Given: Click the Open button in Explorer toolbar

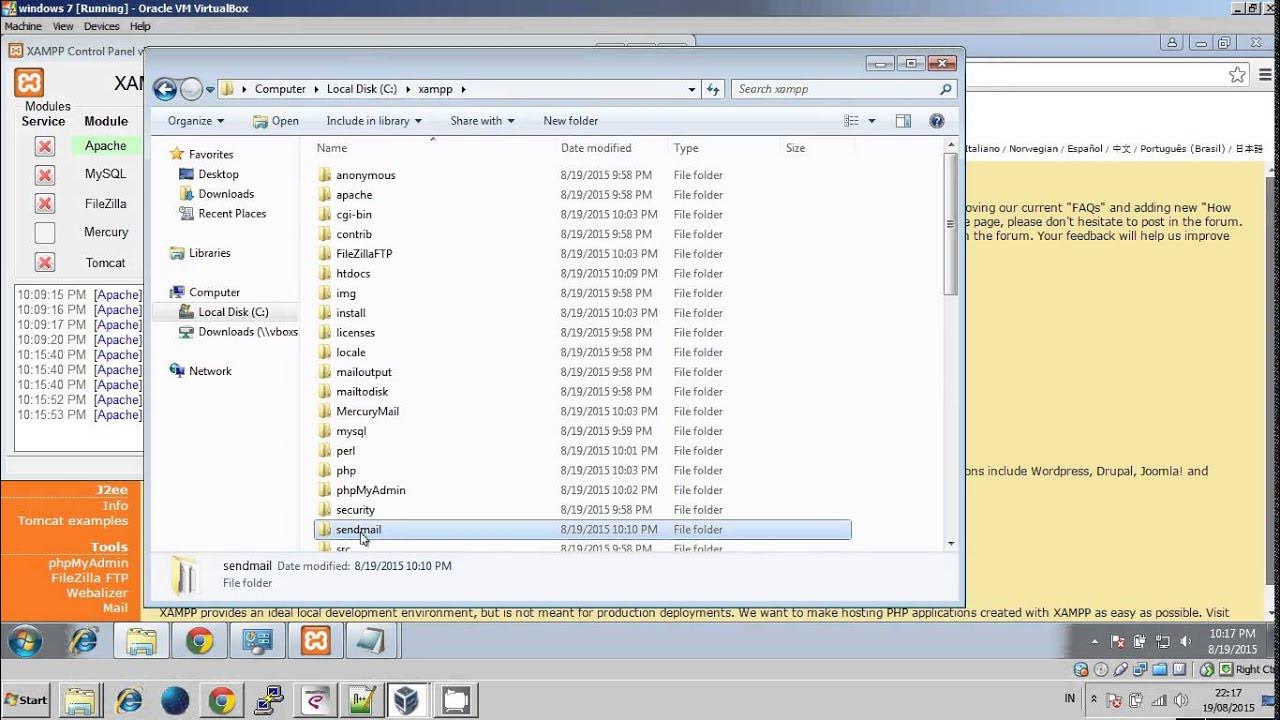Looking at the screenshot, I should coord(276,121).
